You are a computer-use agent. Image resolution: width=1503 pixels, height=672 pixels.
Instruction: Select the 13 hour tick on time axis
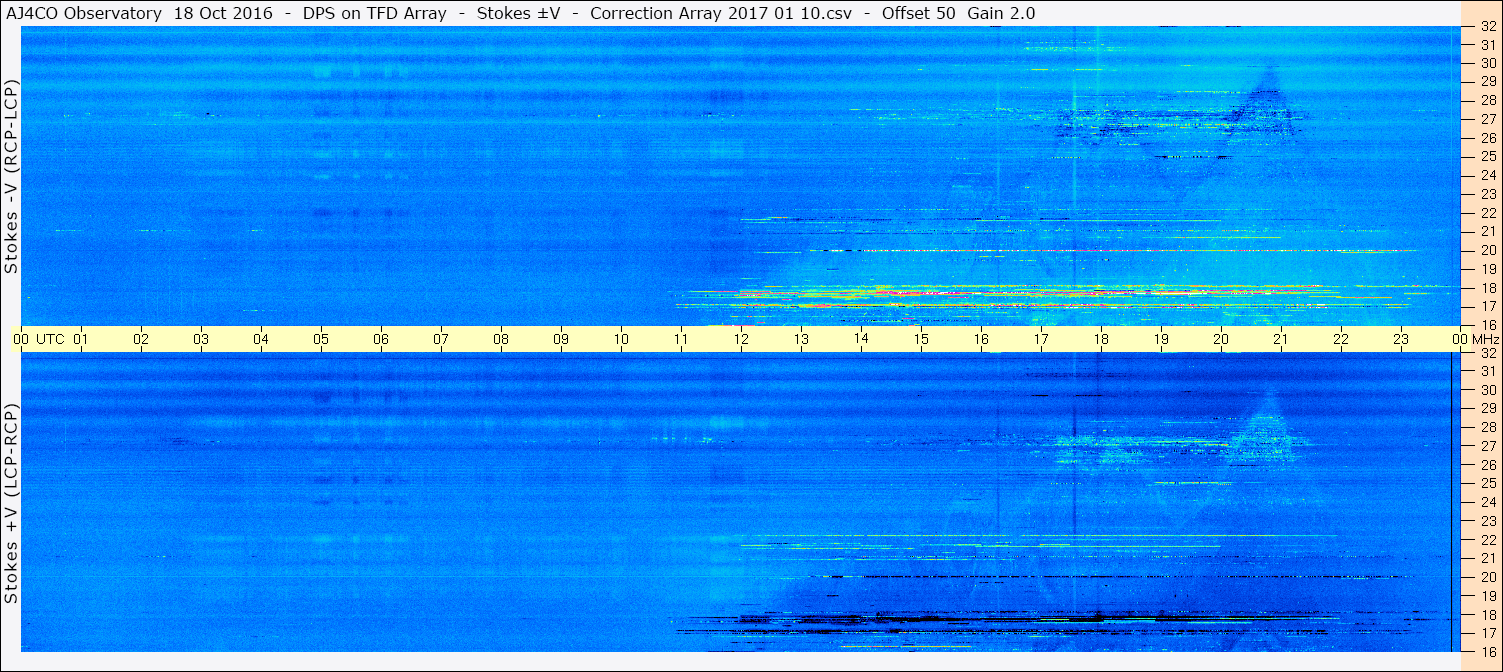[801, 339]
